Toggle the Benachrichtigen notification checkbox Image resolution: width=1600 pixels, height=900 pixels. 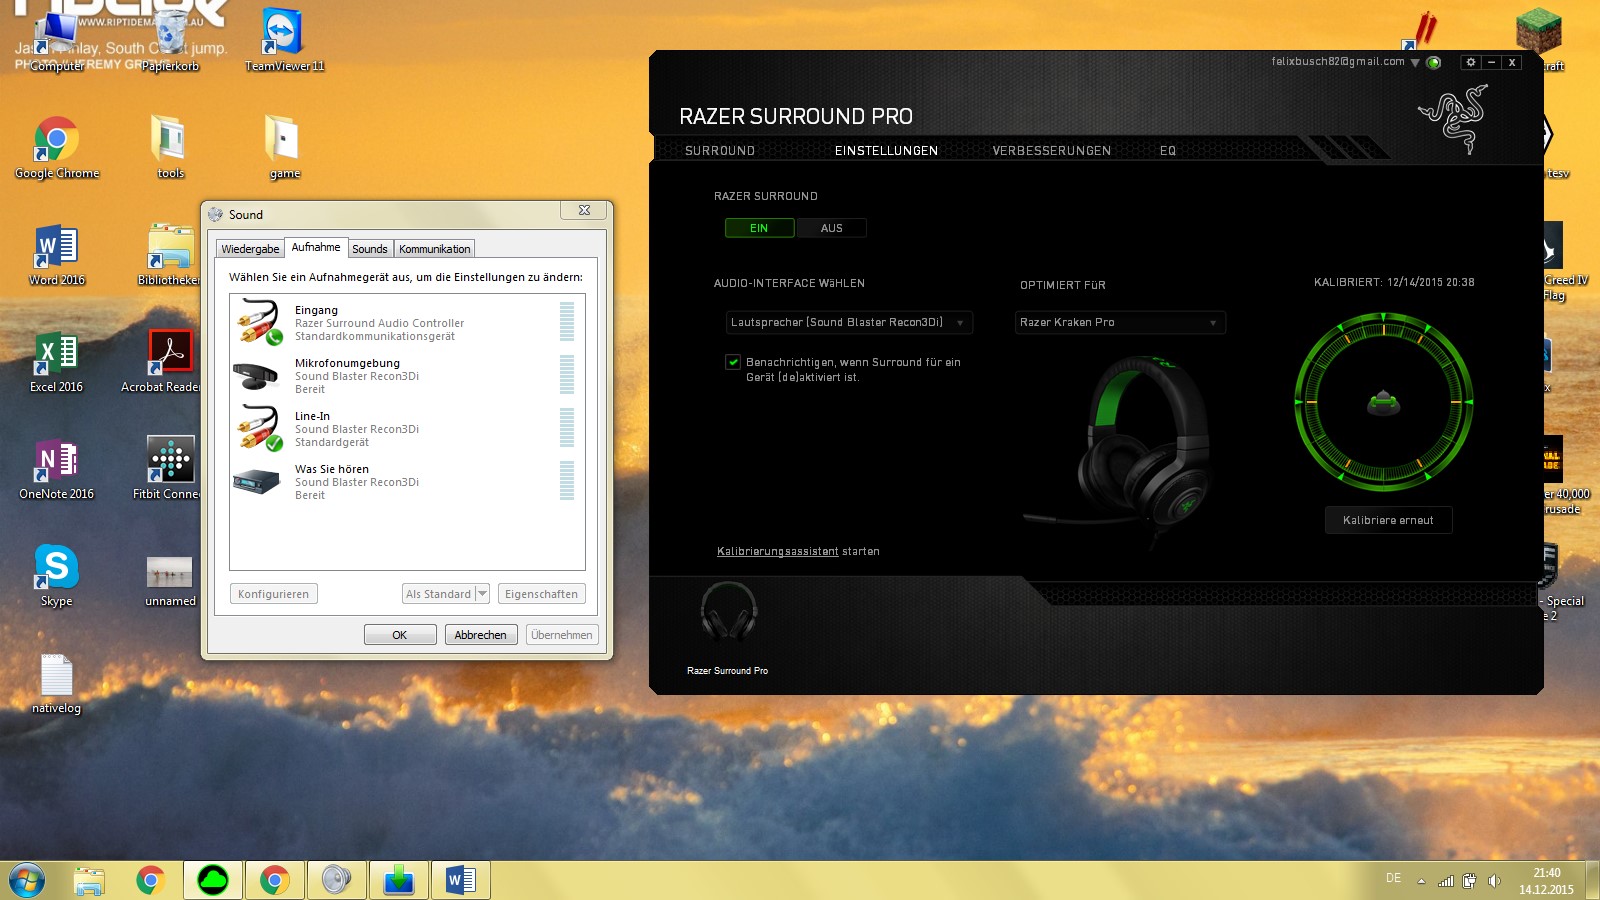[733, 362]
